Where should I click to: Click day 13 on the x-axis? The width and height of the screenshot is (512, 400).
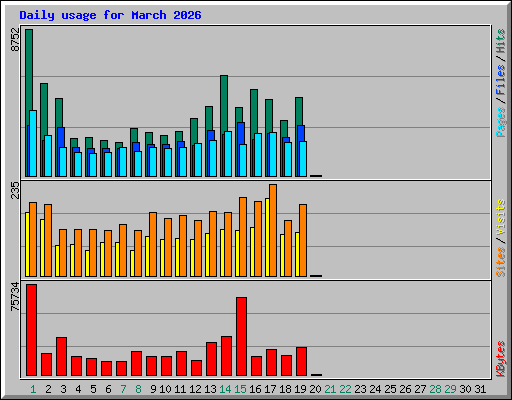click(x=210, y=389)
